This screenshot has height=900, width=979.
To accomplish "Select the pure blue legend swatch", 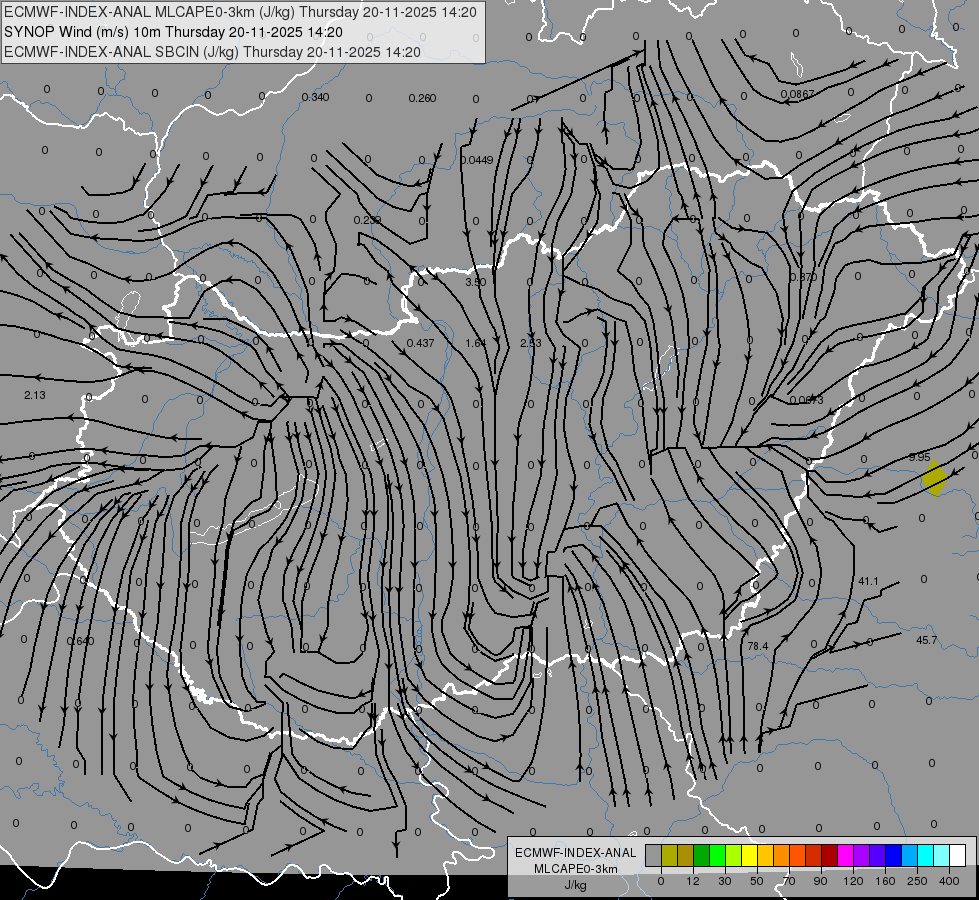I will point(893,855).
